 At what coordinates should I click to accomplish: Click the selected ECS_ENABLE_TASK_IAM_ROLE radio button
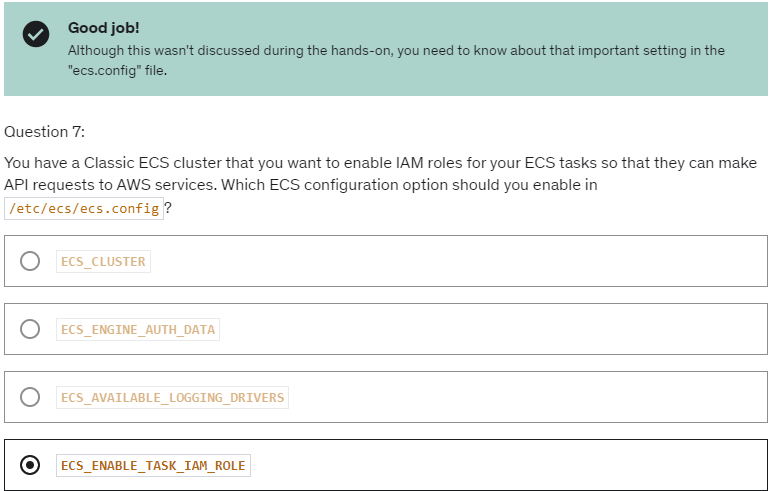tap(30, 465)
